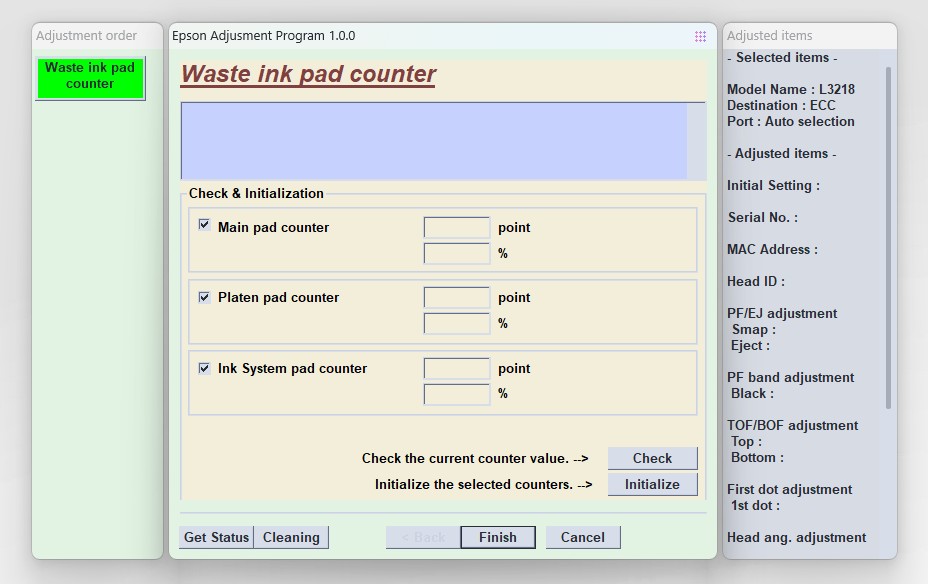Image resolution: width=928 pixels, height=584 pixels.
Task: Click the Main pad counter percent field
Action: pyautogui.click(x=457, y=253)
